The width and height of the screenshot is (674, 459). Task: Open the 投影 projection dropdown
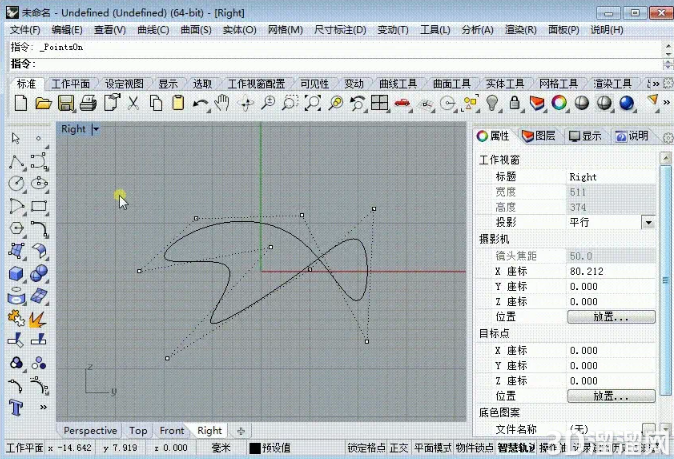pos(648,223)
